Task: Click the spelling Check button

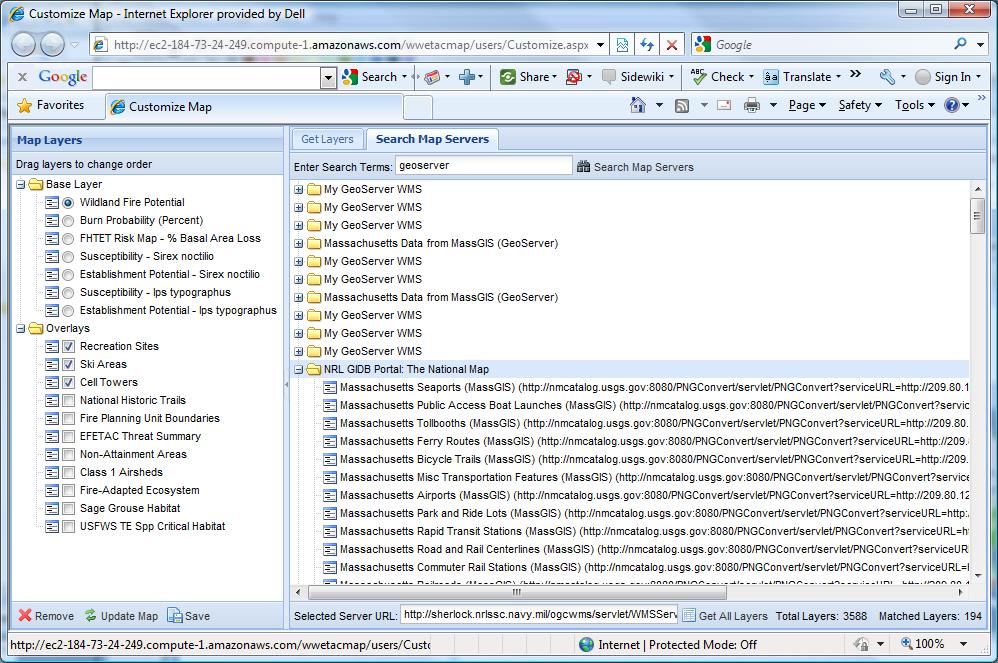Action: tap(722, 77)
